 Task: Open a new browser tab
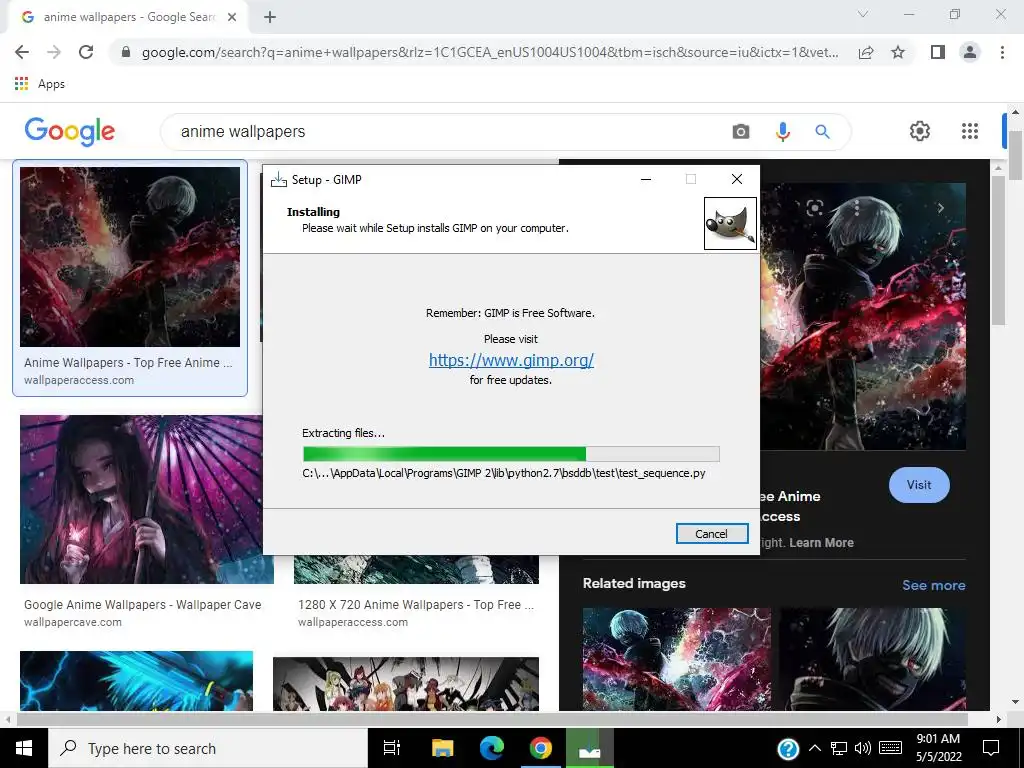pyautogui.click(x=270, y=17)
